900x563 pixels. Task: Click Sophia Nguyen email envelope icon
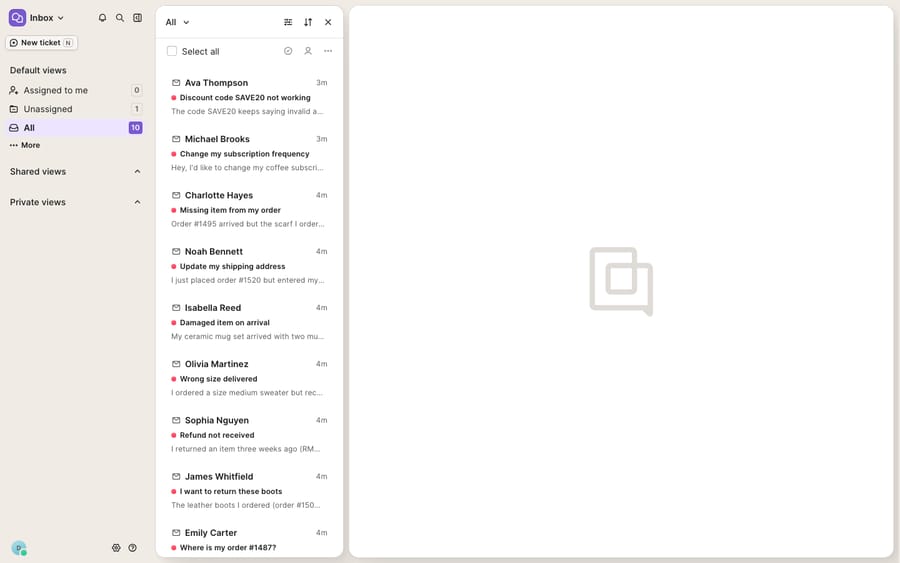tap(176, 420)
